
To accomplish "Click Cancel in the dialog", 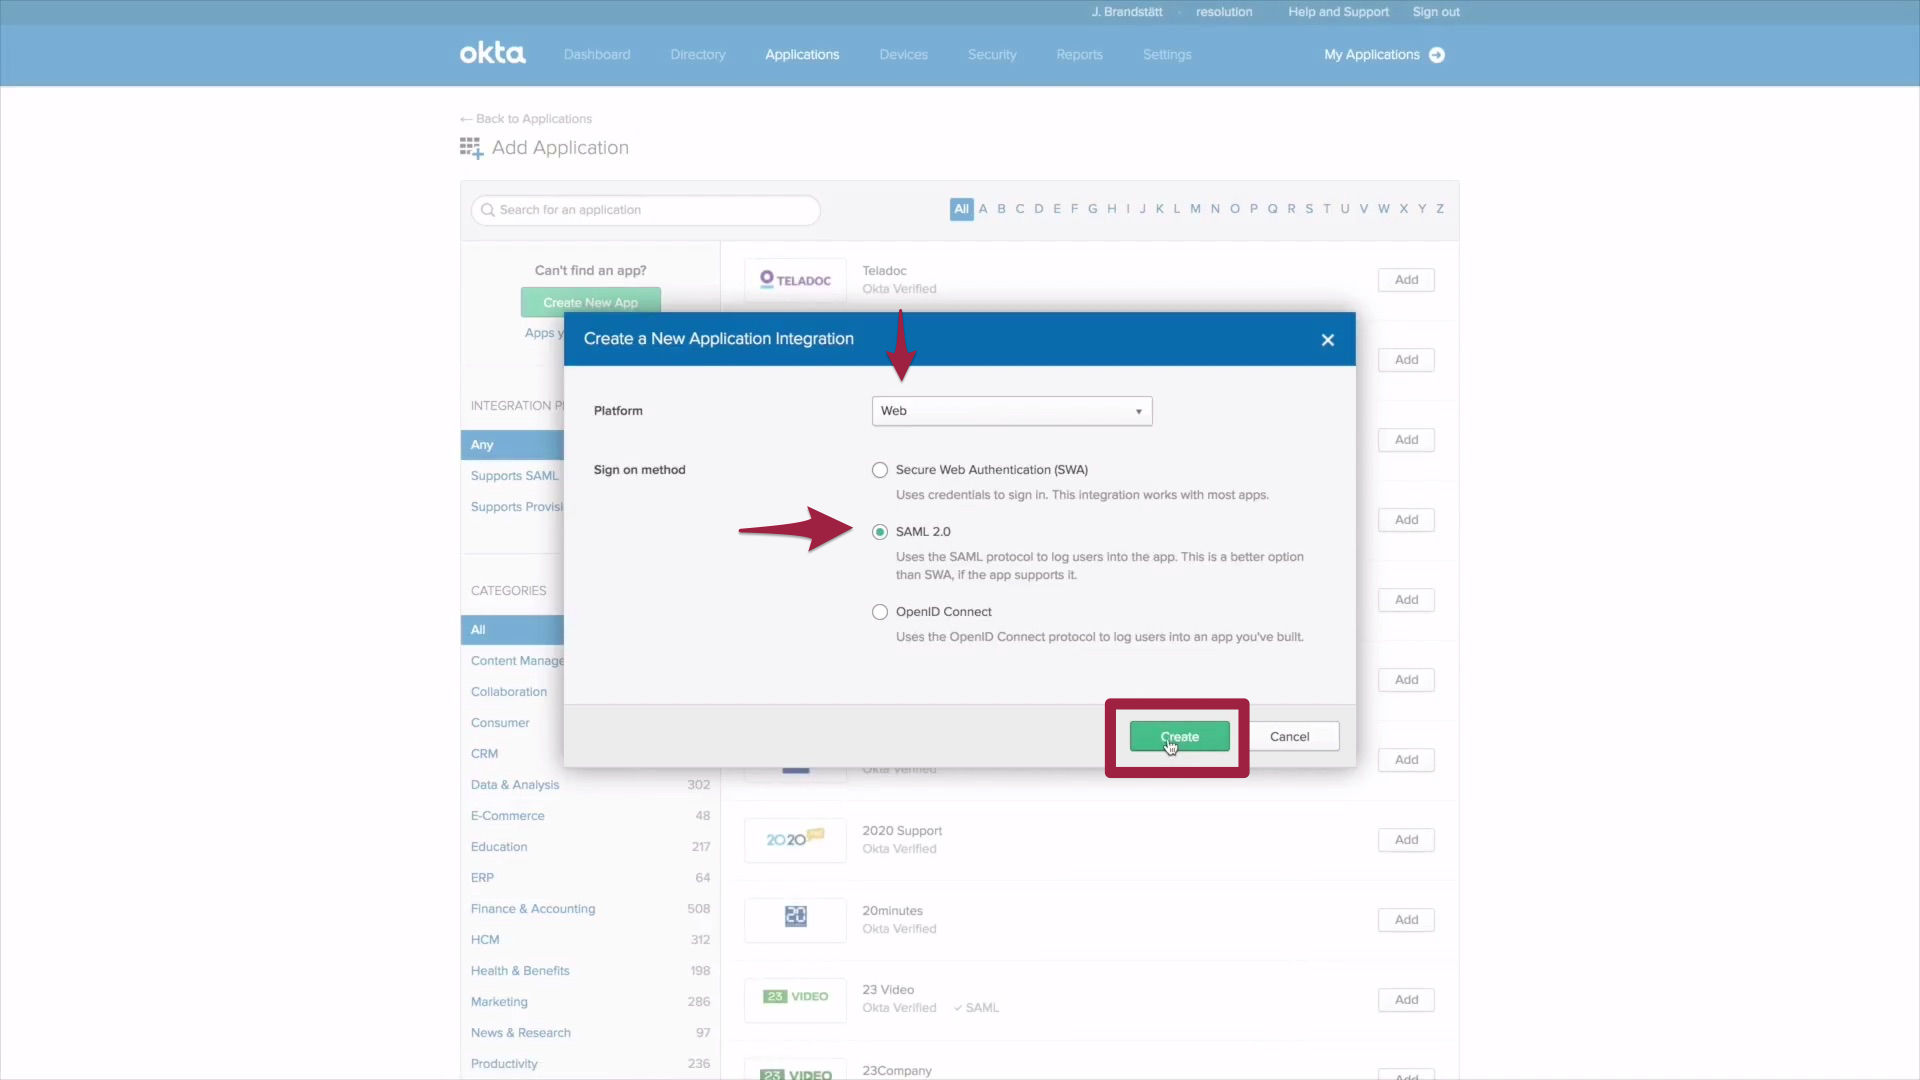I will point(1289,737).
